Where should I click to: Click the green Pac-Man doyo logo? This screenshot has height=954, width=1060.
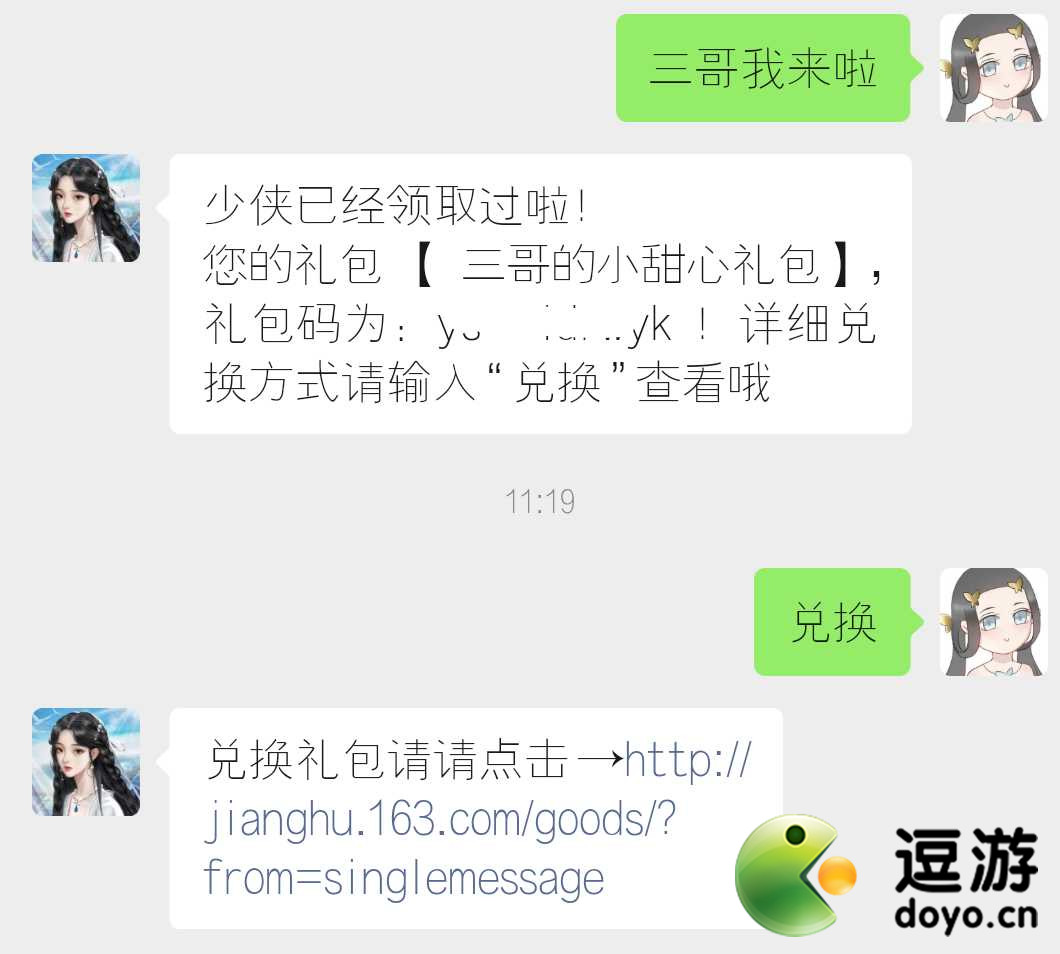[x=796, y=874]
